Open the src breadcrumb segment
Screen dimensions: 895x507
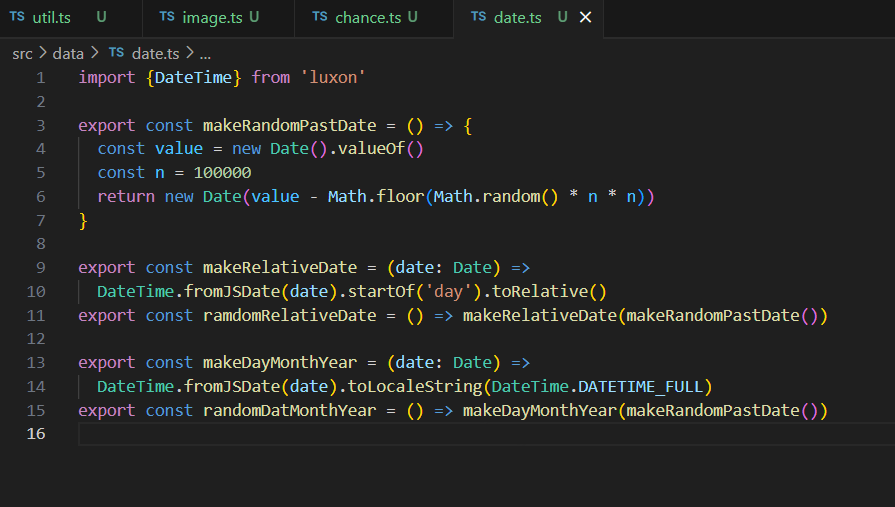pos(22,54)
